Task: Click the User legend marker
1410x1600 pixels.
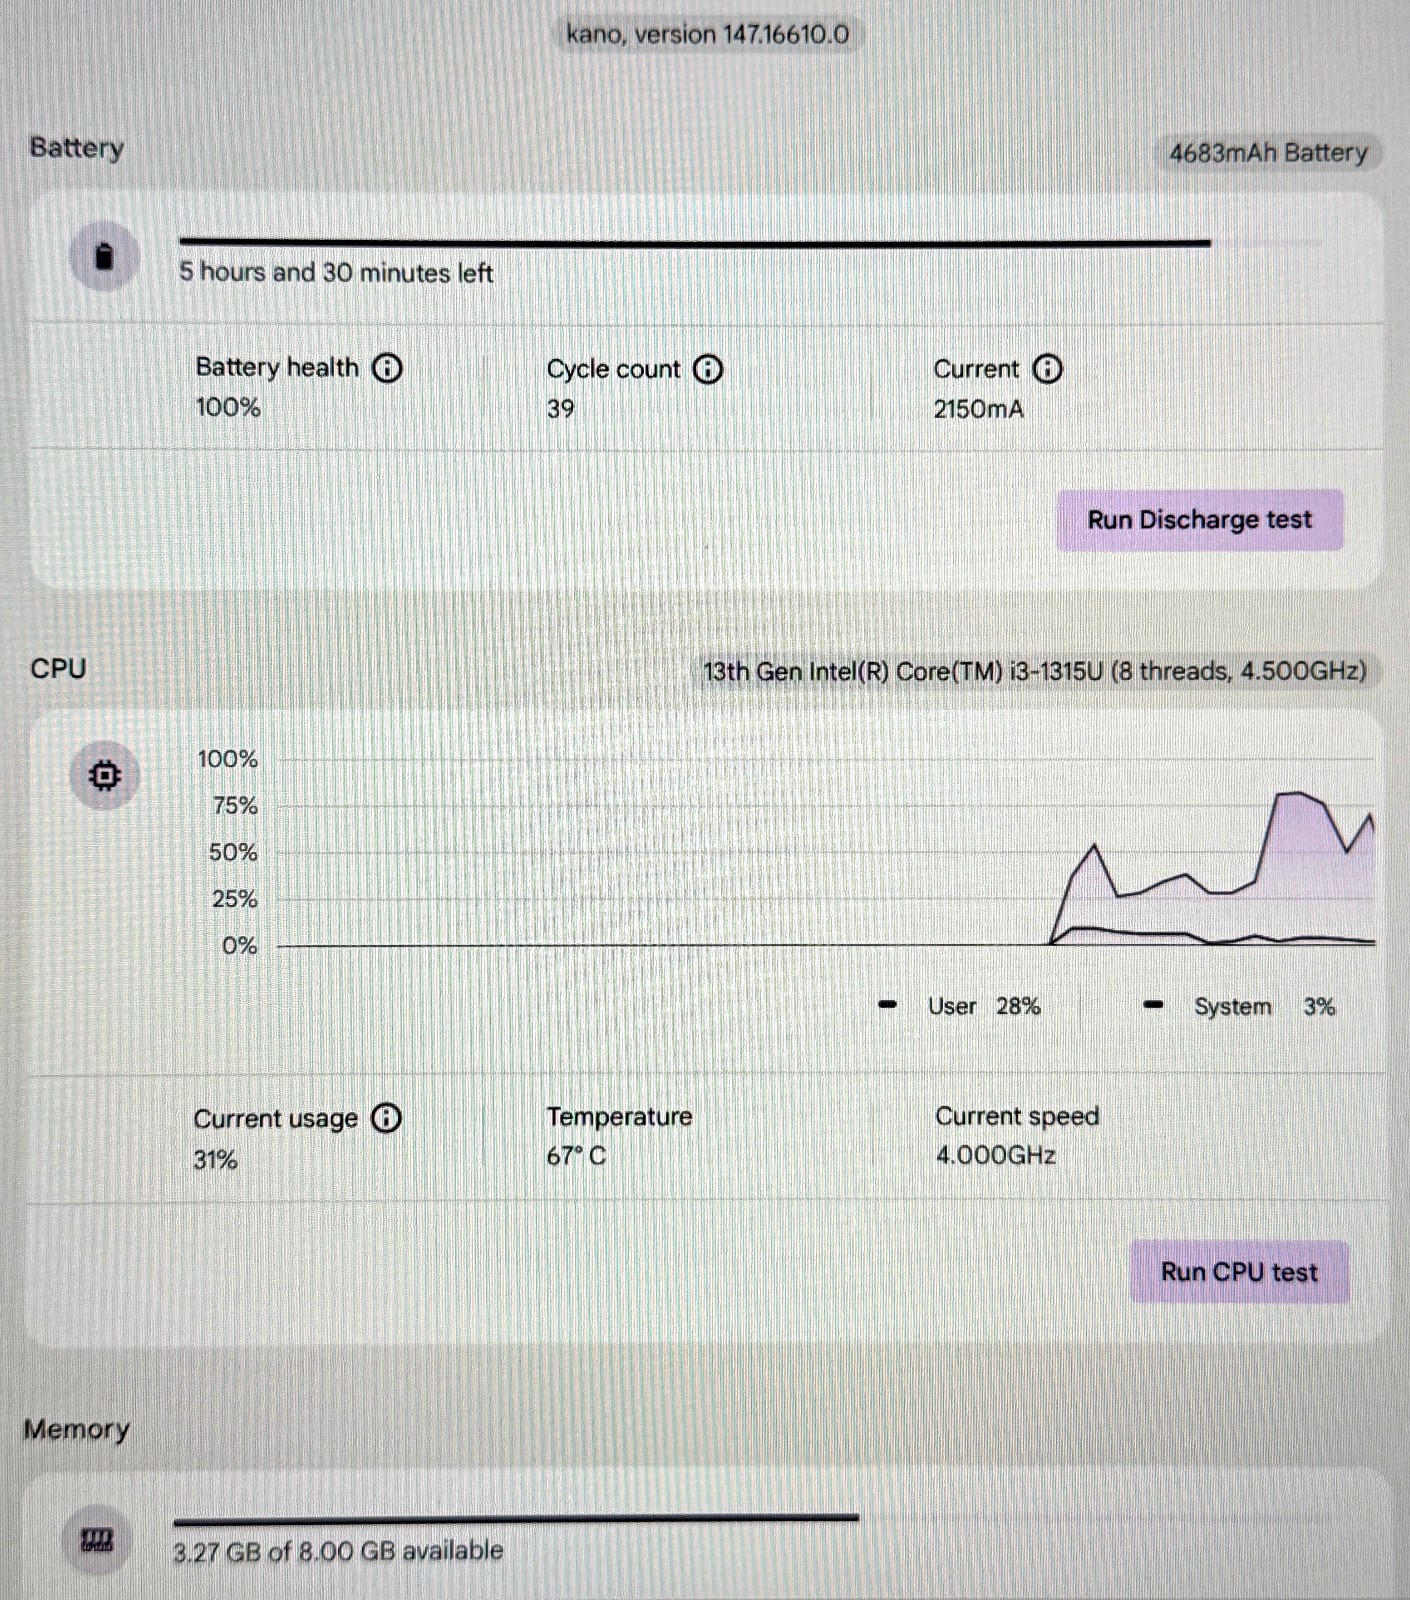Action: coord(887,1004)
